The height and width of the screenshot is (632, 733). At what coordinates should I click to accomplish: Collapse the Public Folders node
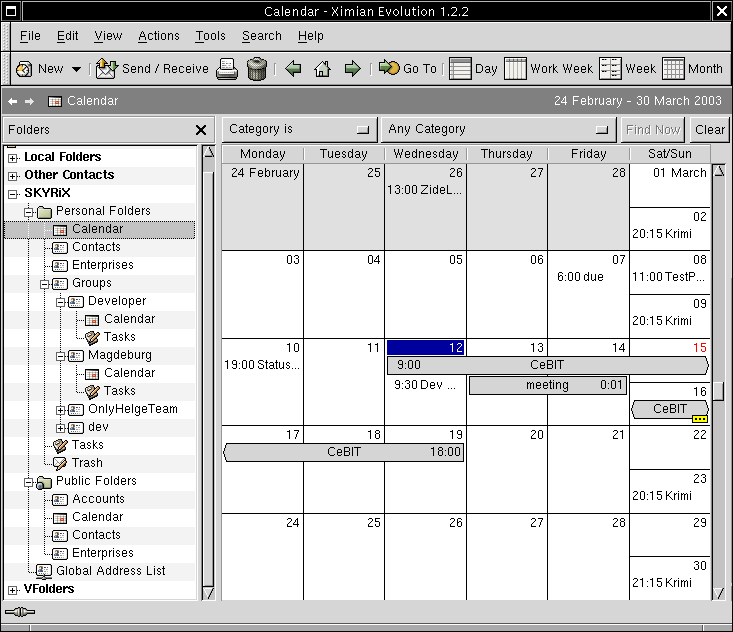point(29,482)
